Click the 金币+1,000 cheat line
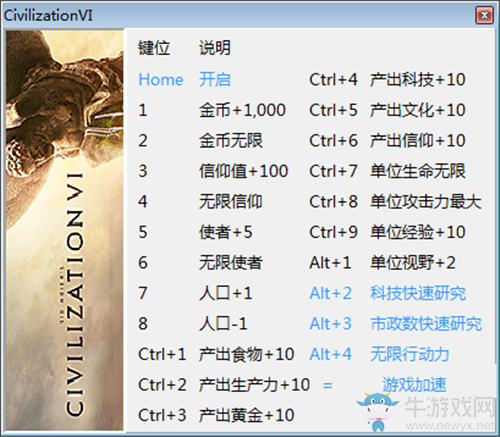This screenshot has width=500, height=437. point(242,110)
